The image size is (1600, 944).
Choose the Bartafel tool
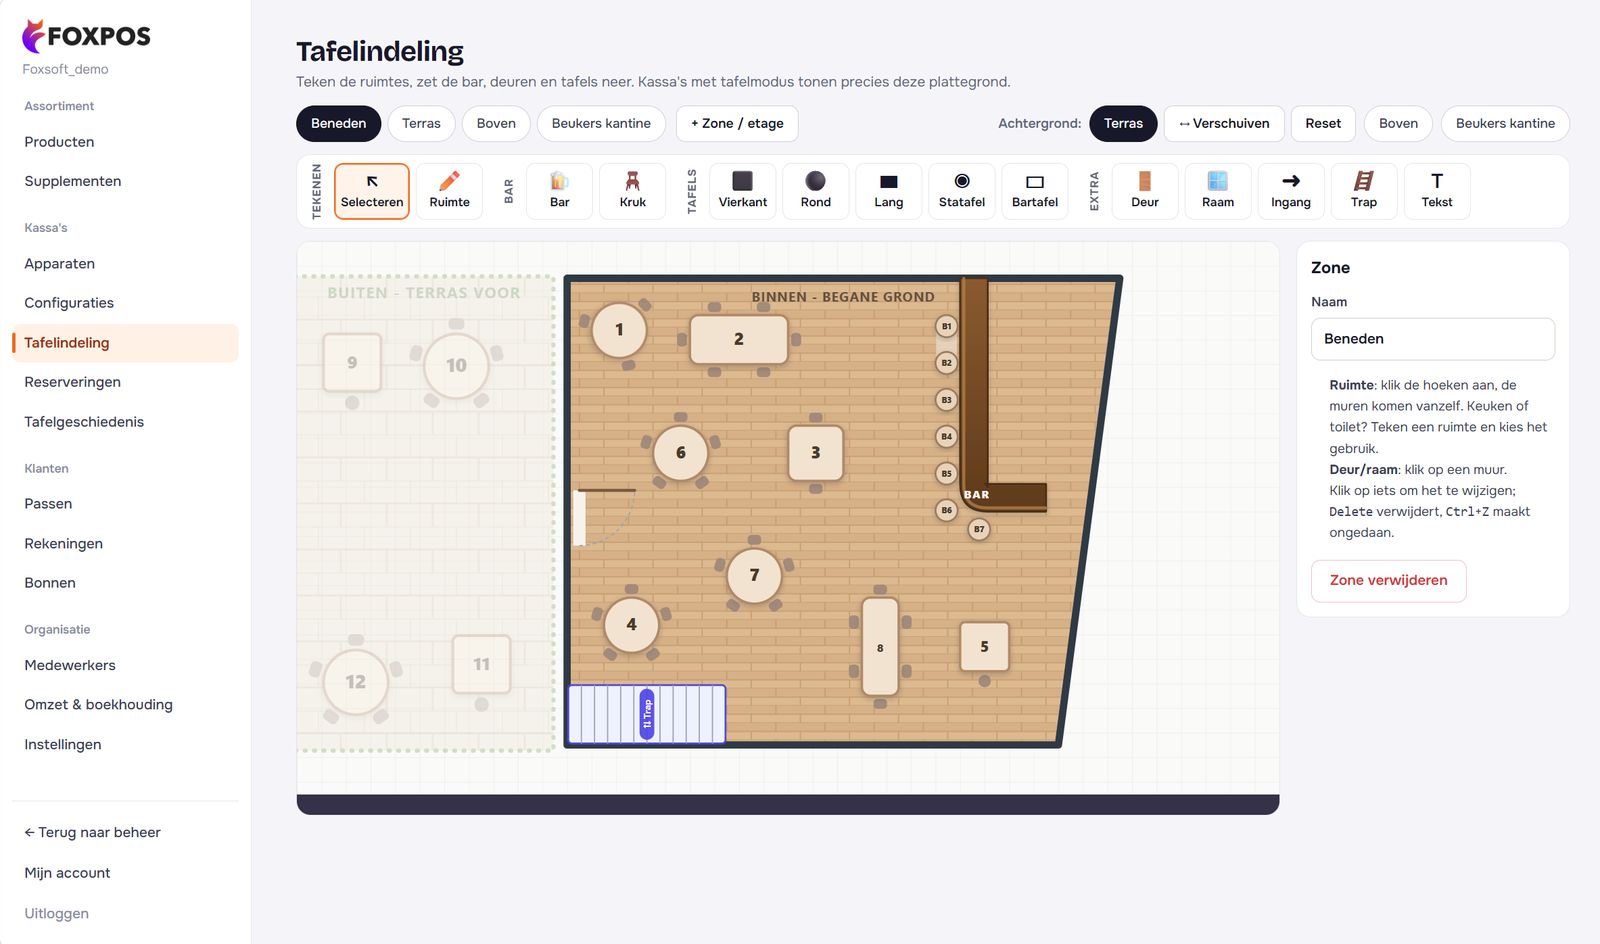pyautogui.click(x=1034, y=191)
